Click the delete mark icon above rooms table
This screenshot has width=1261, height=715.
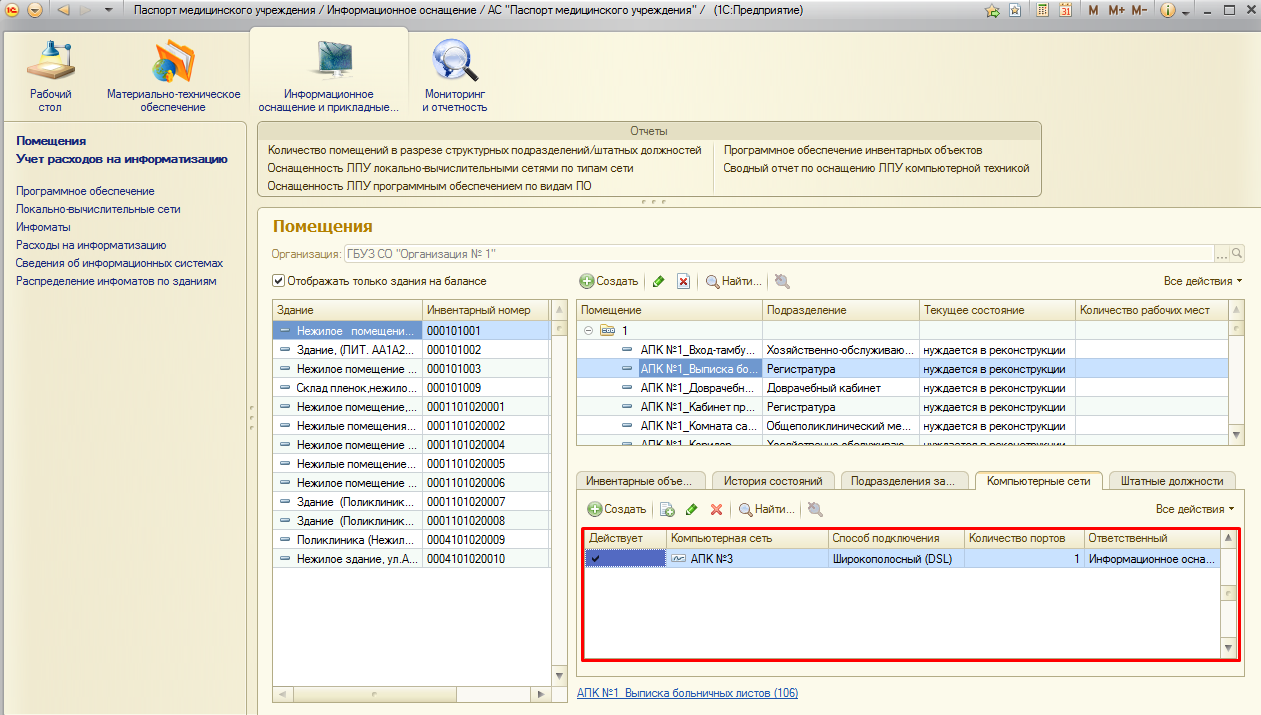coord(684,282)
